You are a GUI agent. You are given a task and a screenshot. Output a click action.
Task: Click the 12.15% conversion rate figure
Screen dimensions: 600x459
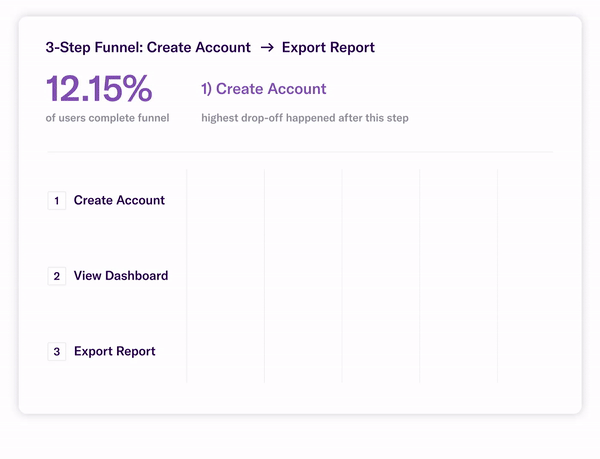pyautogui.click(x=99, y=89)
